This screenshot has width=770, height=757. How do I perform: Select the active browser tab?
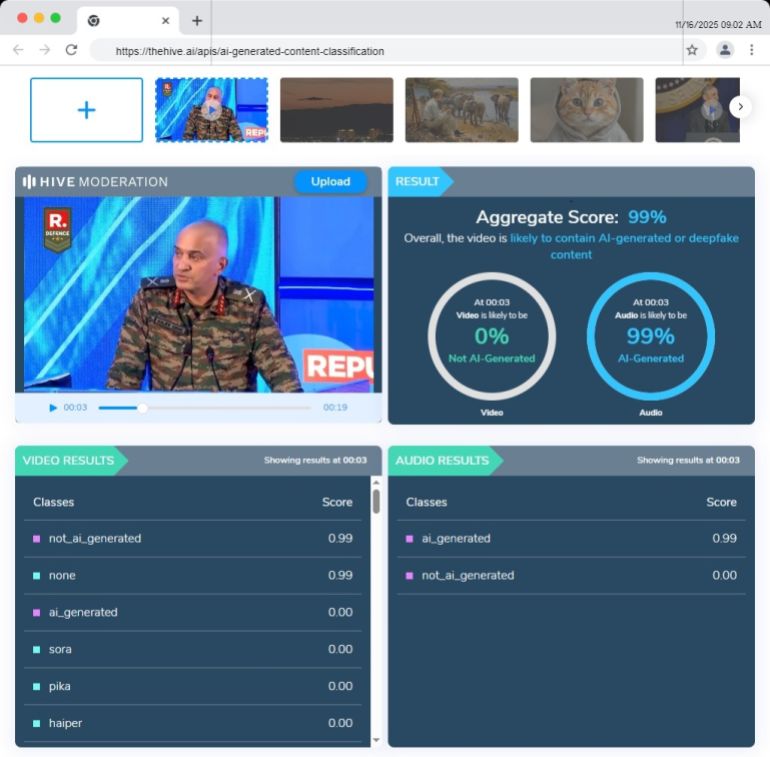pos(128,21)
